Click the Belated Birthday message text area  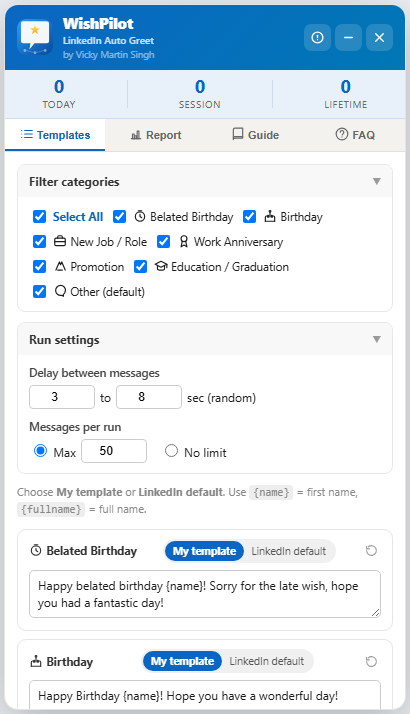click(x=205, y=594)
